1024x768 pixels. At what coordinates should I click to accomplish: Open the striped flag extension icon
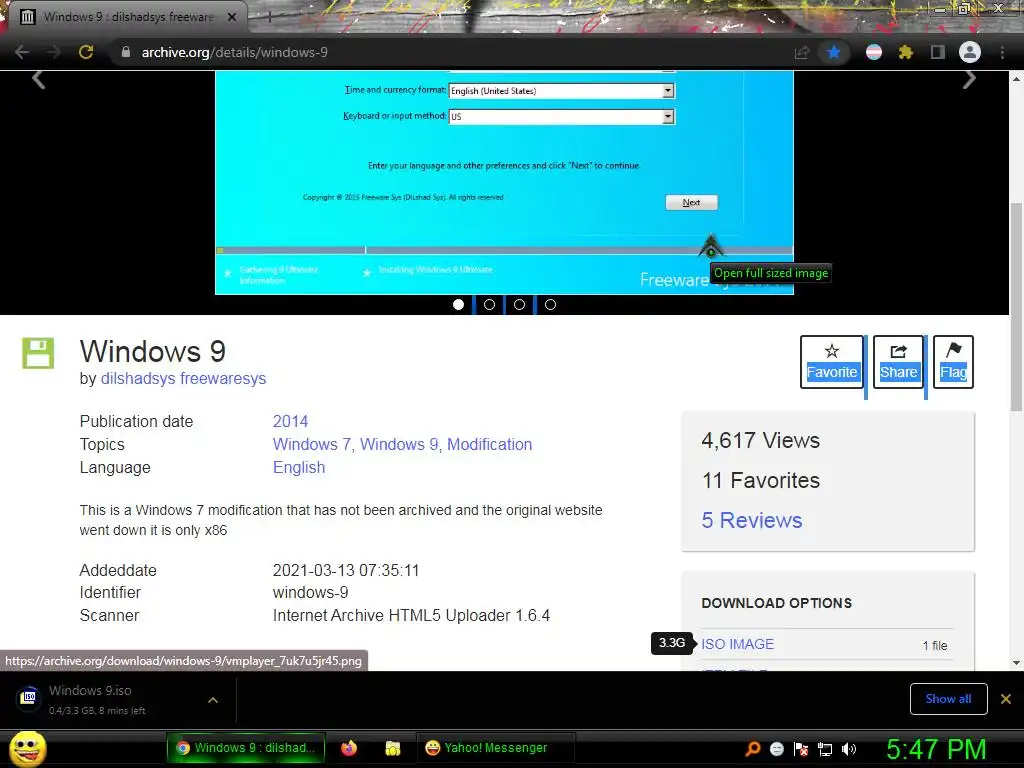(x=873, y=52)
